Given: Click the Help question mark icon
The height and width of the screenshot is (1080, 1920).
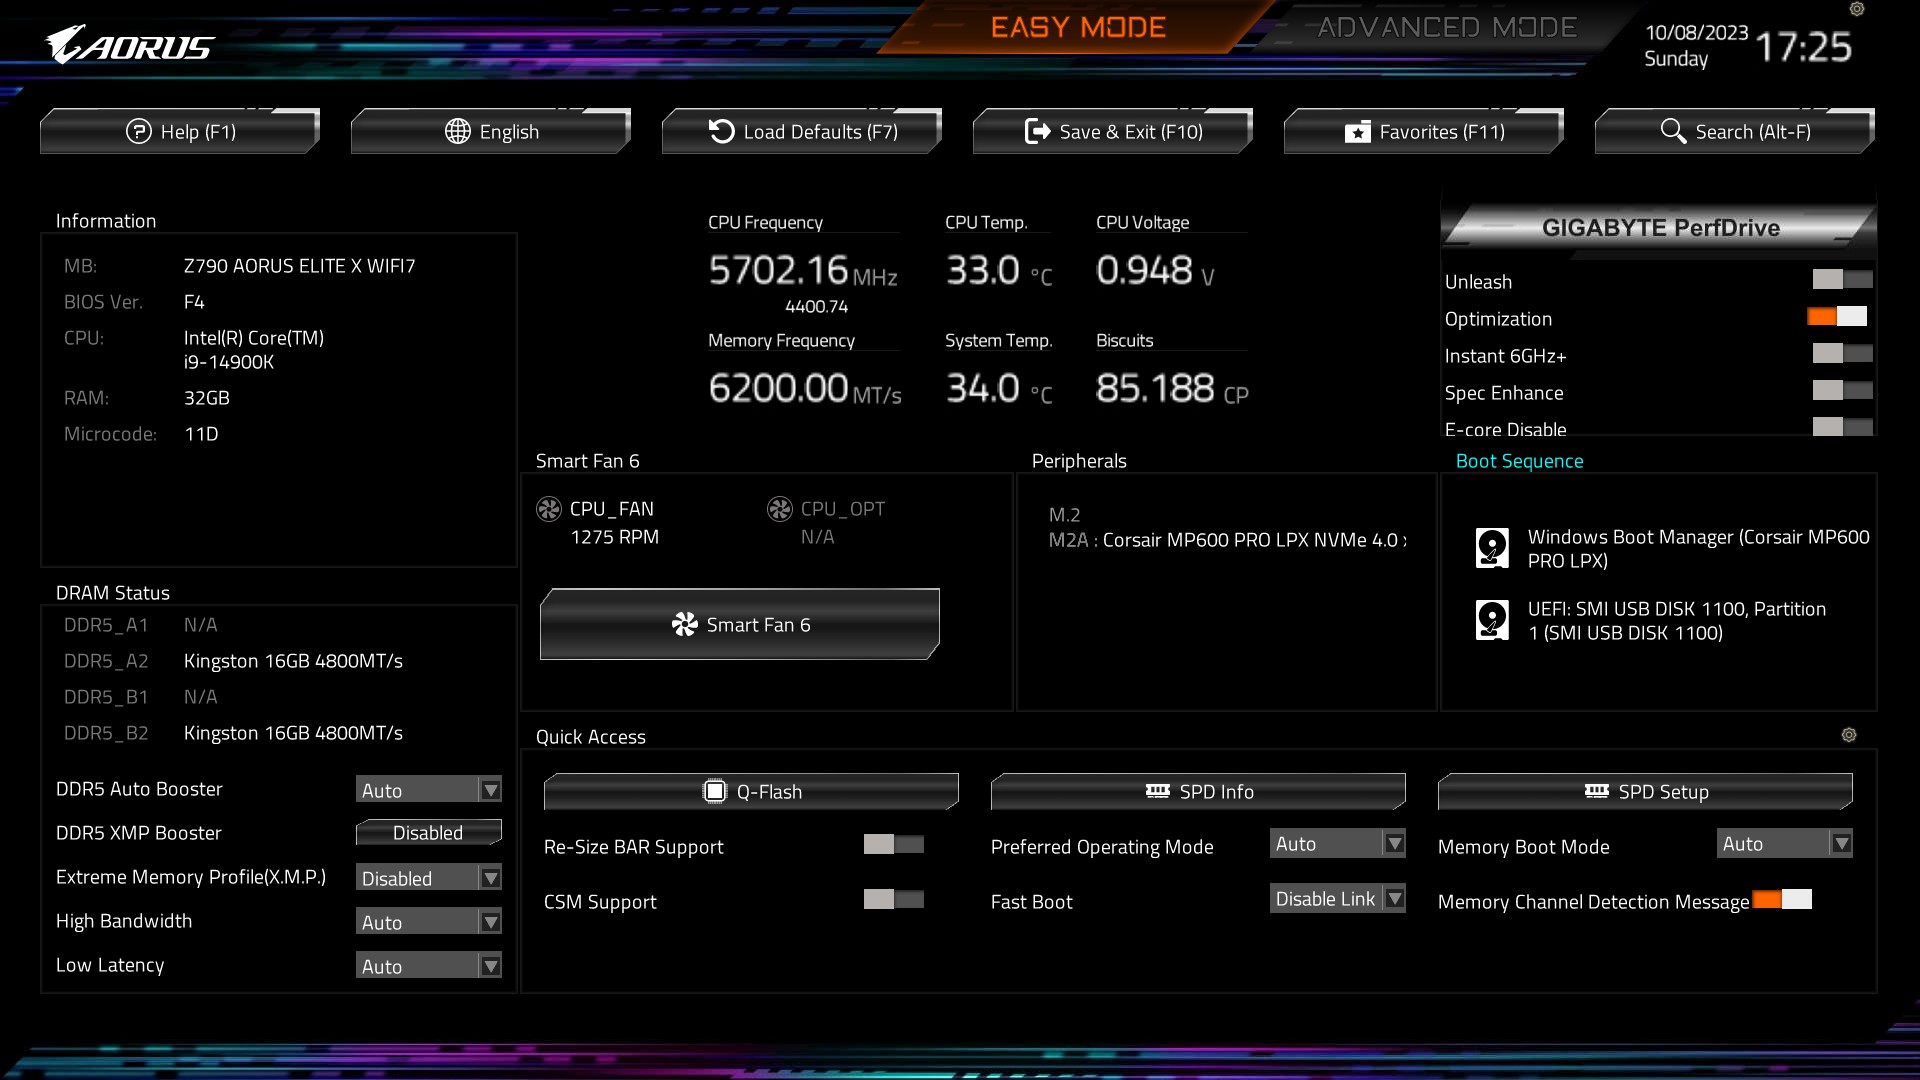Looking at the screenshot, I should (x=138, y=131).
